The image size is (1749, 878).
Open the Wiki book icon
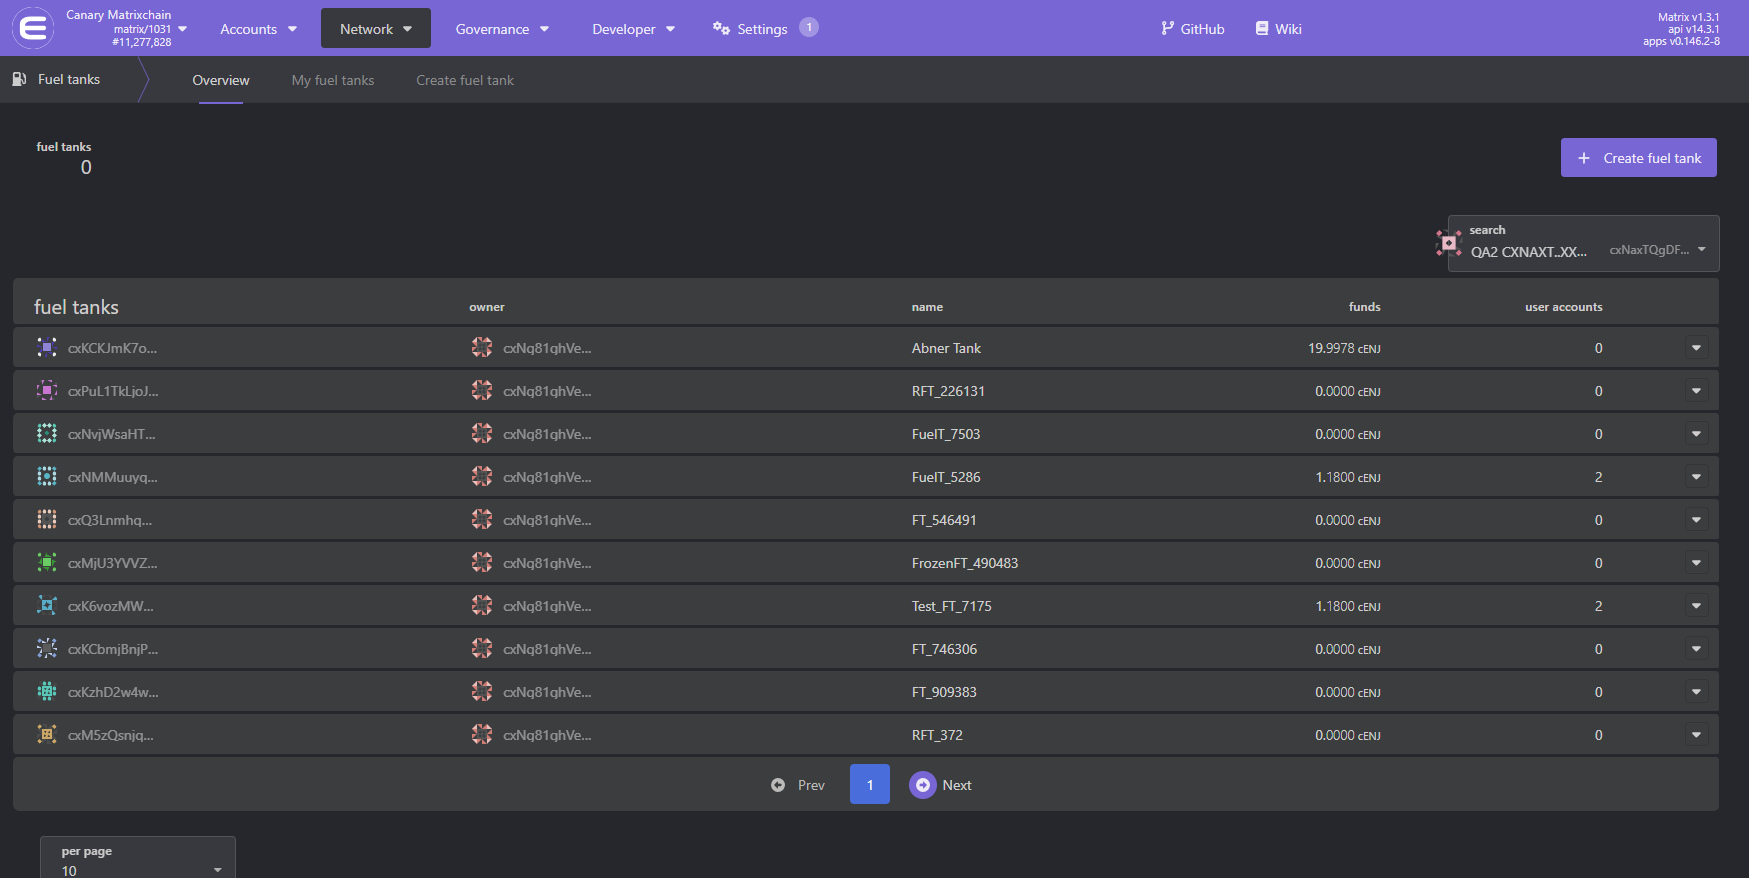coord(1262,29)
